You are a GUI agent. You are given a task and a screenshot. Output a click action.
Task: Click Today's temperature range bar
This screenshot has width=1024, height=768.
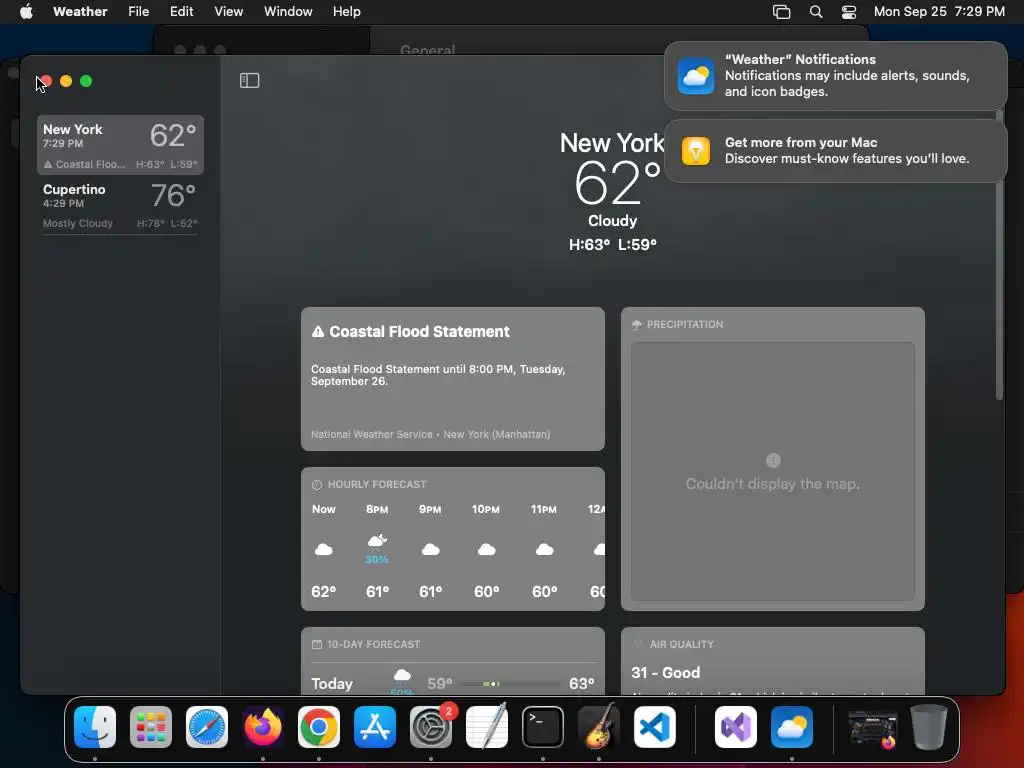(x=511, y=684)
